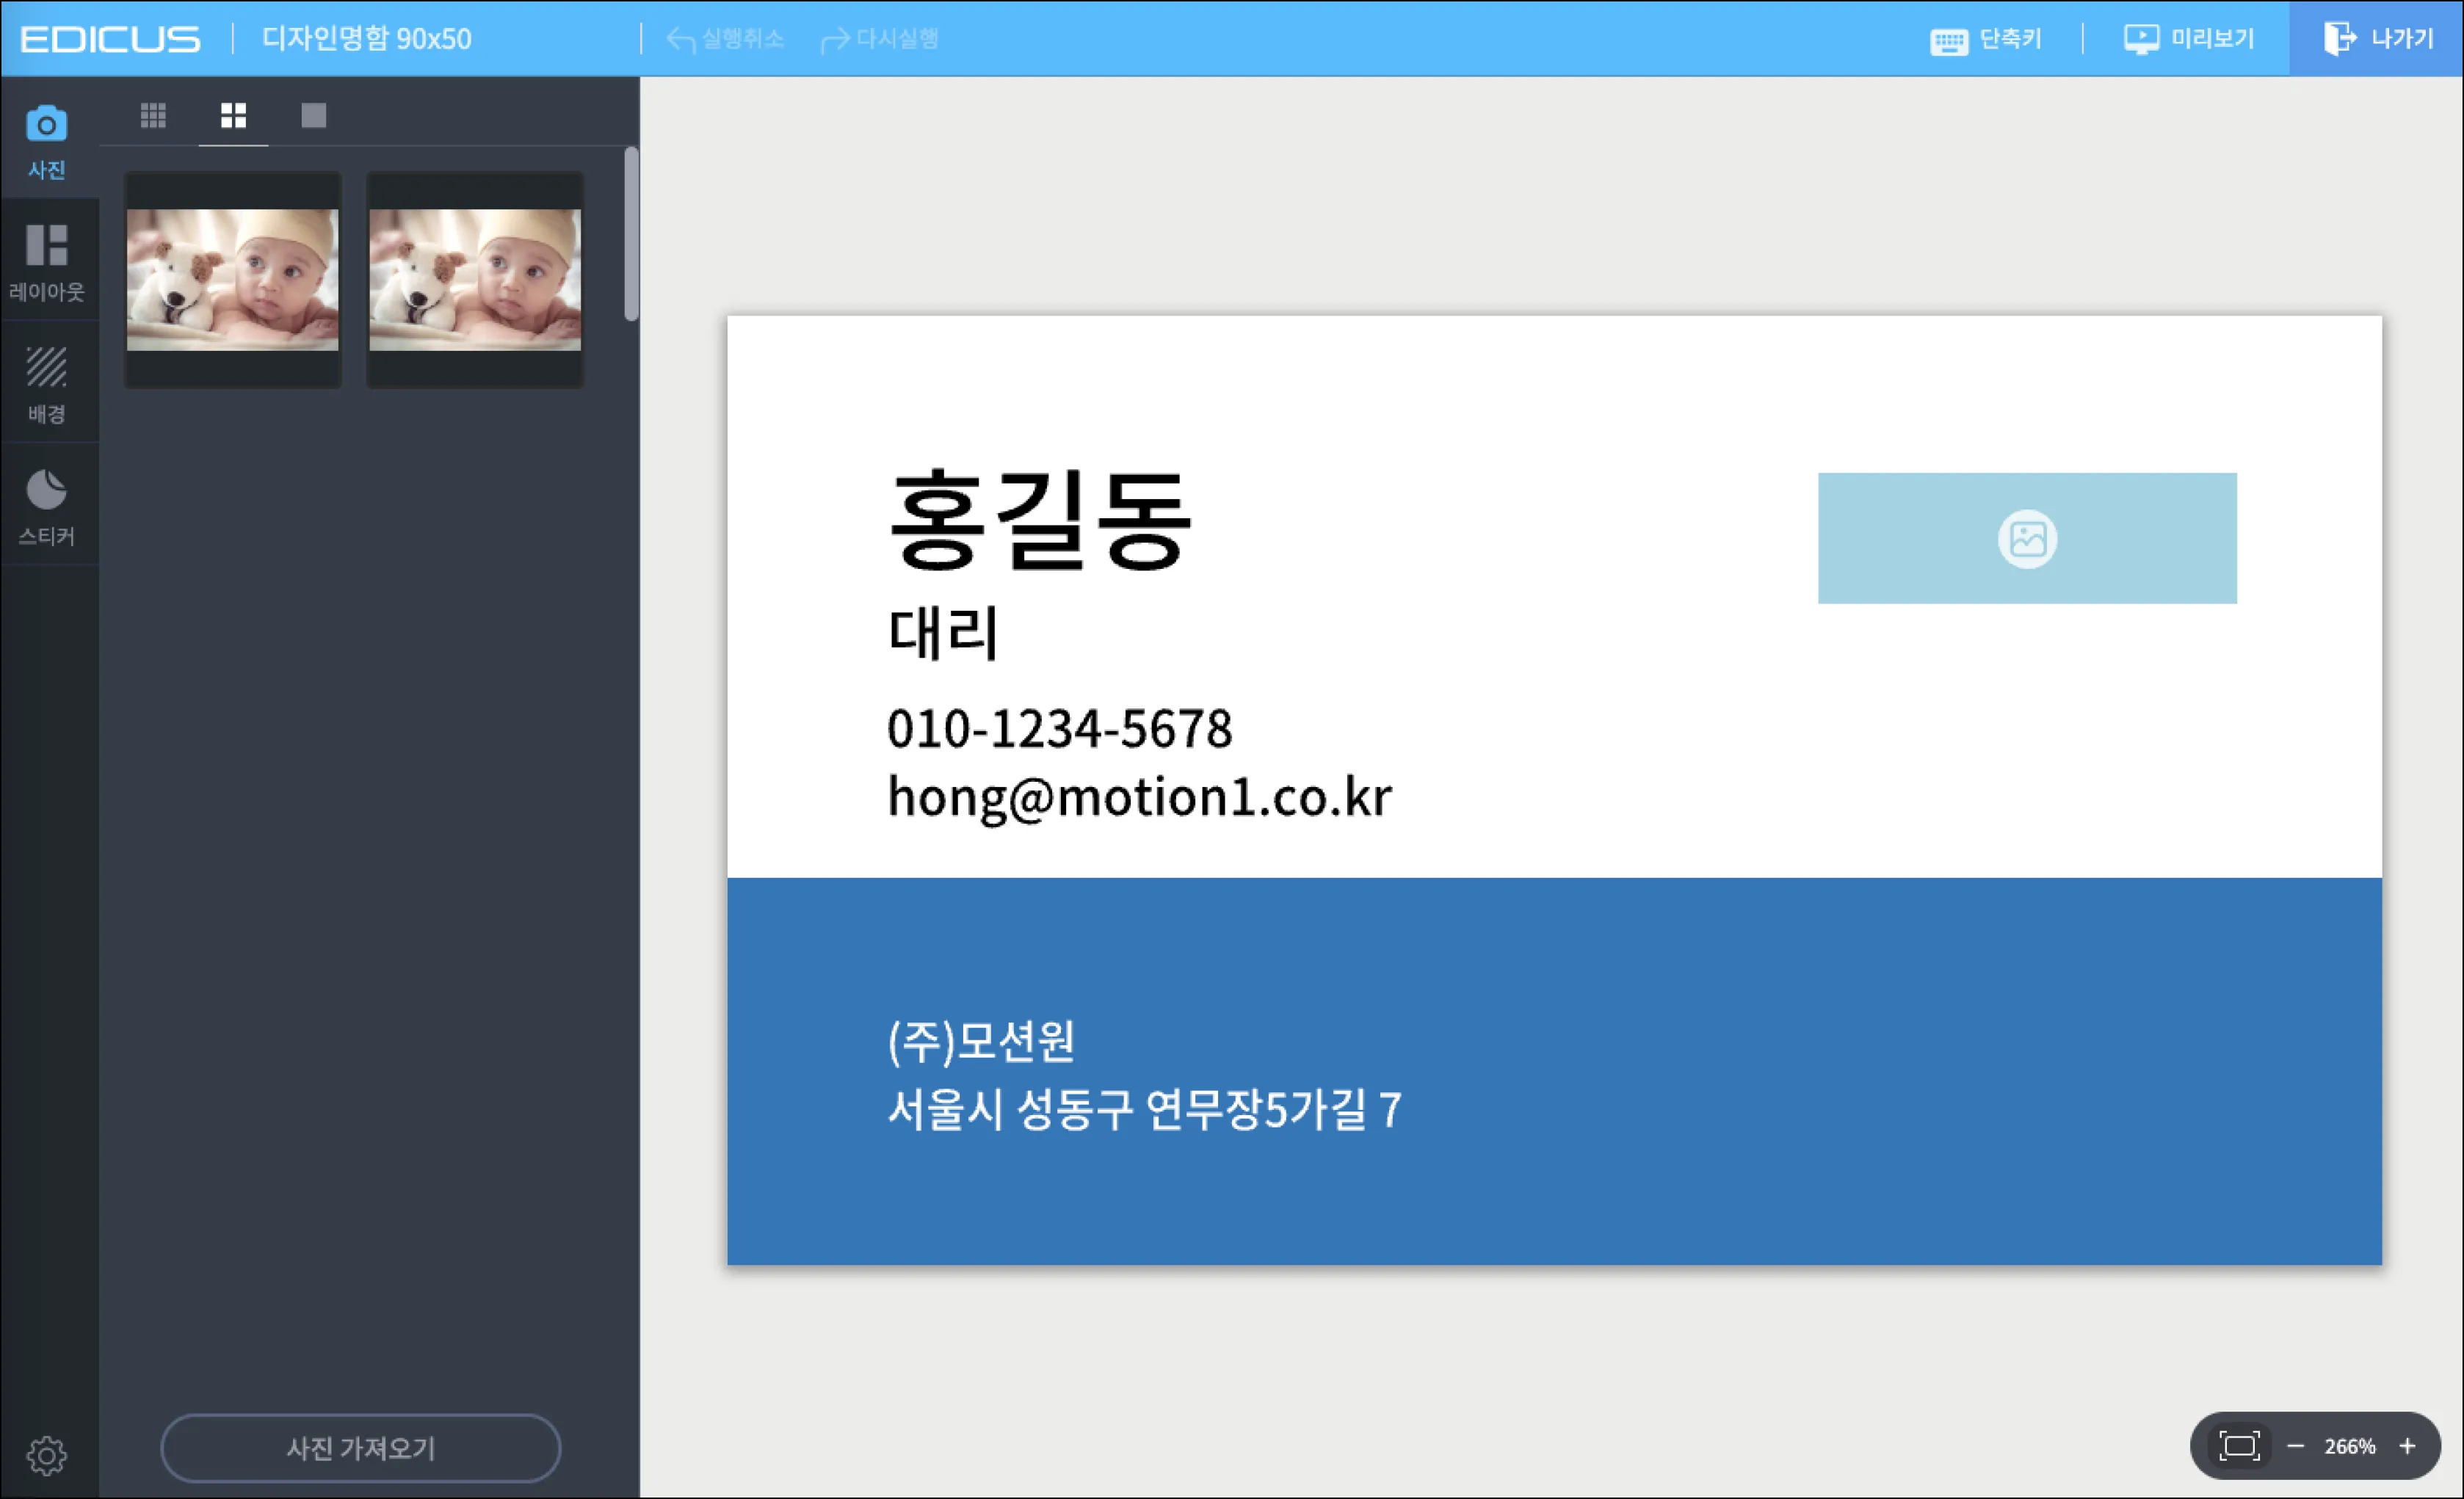The height and width of the screenshot is (1499, 2464).
Task: Click the 266% zoom value
Action: point(2349,1446)
